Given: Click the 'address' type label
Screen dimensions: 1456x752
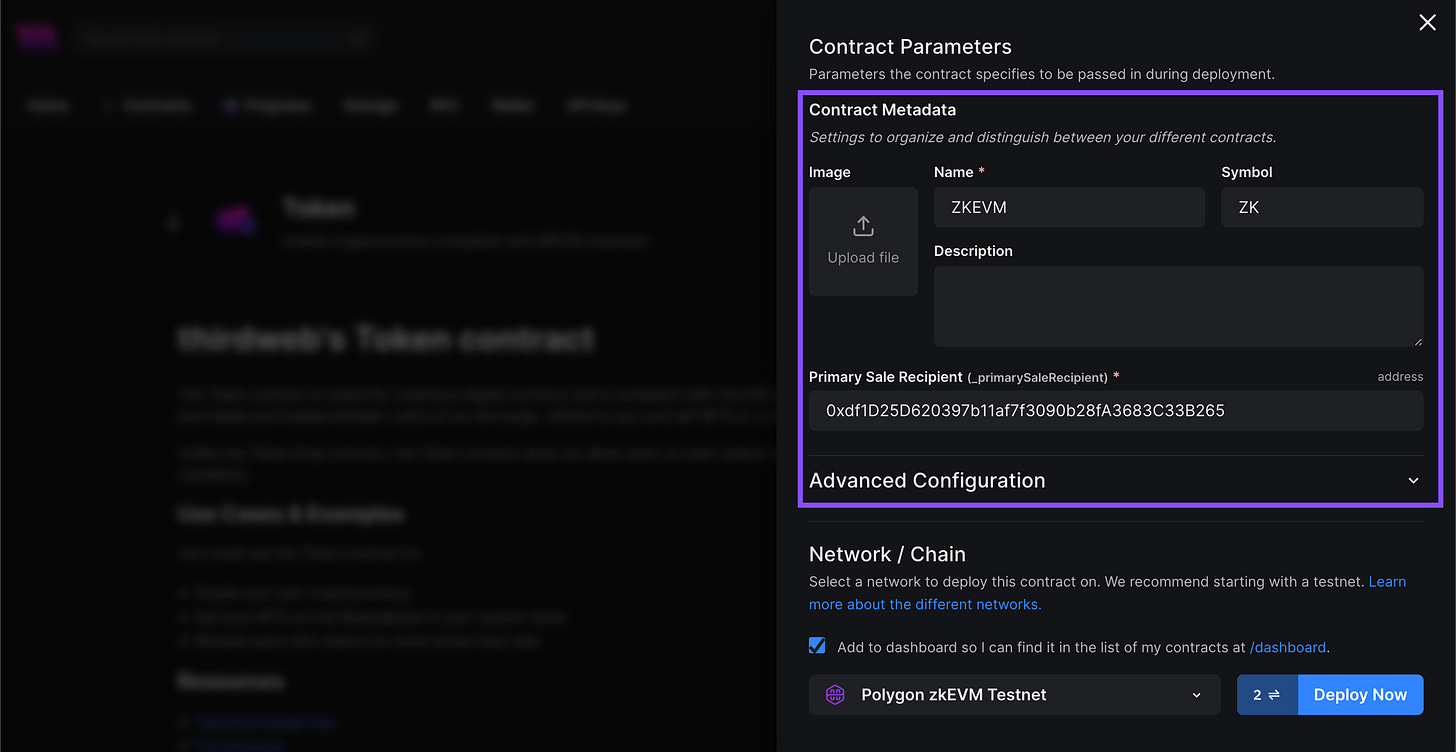Looking at the screenshot, I should click(1400, 377).
